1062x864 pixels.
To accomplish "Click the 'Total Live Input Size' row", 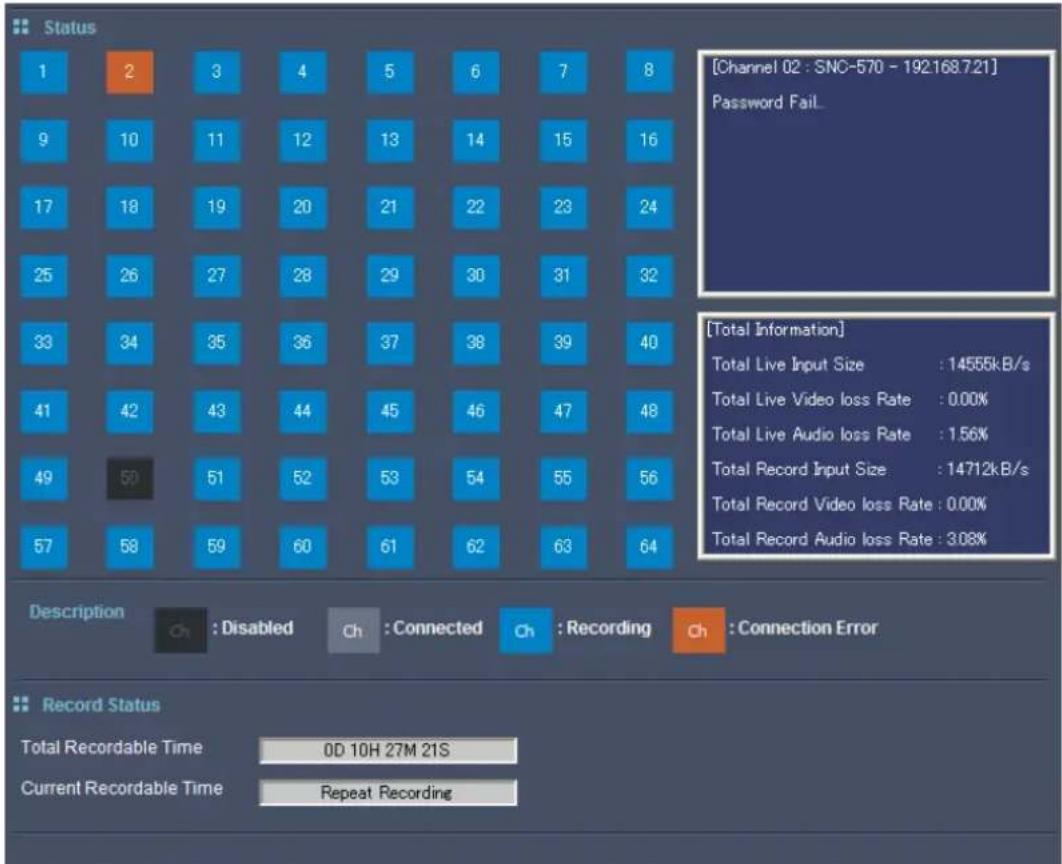I will [871, 364].
